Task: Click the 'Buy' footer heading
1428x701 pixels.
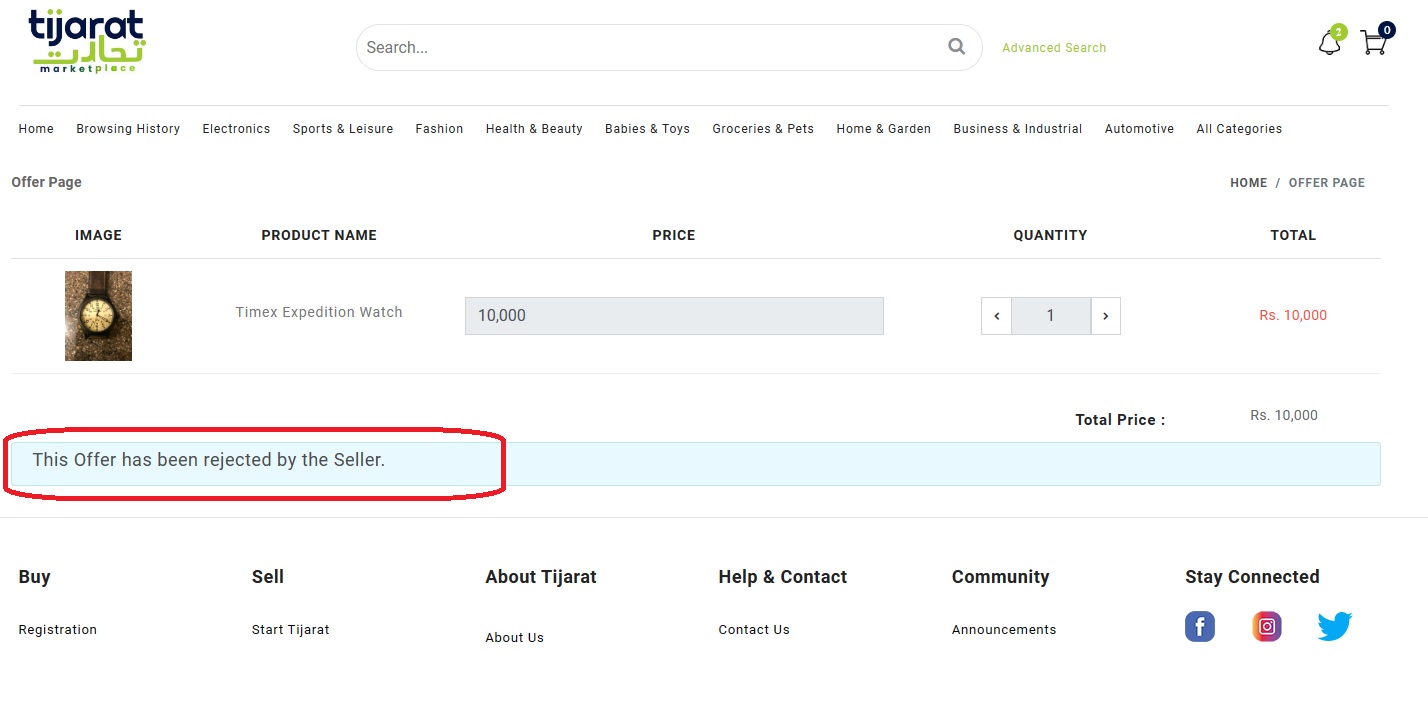Action: pyautogui.click(x=34, y=577)
